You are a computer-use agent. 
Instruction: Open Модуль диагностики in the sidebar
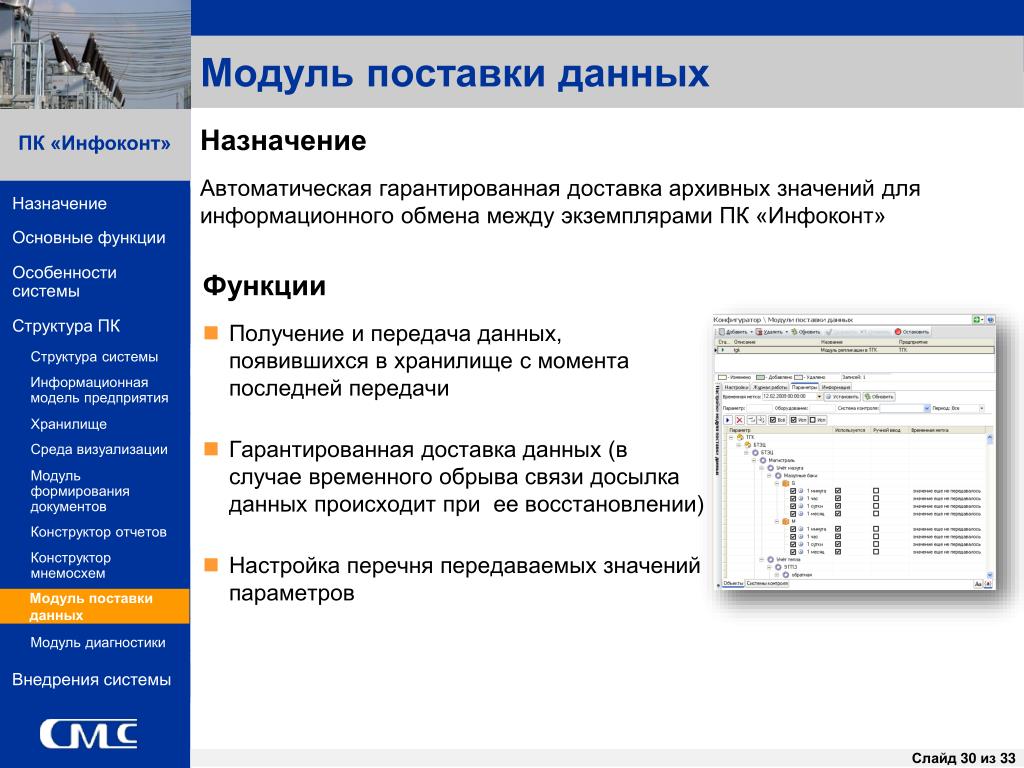pos(98,643)
